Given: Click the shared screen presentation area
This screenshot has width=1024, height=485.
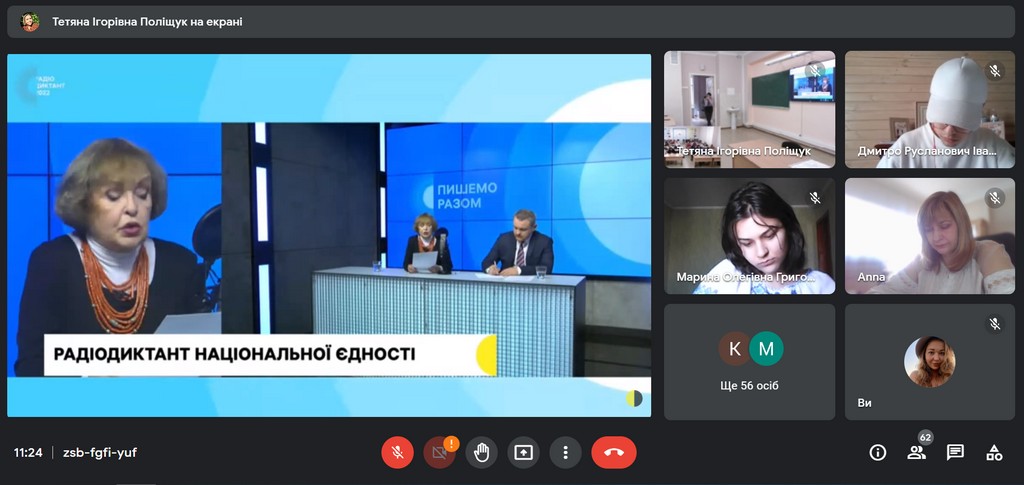Looking at the screenshot, I should (329, 235).
